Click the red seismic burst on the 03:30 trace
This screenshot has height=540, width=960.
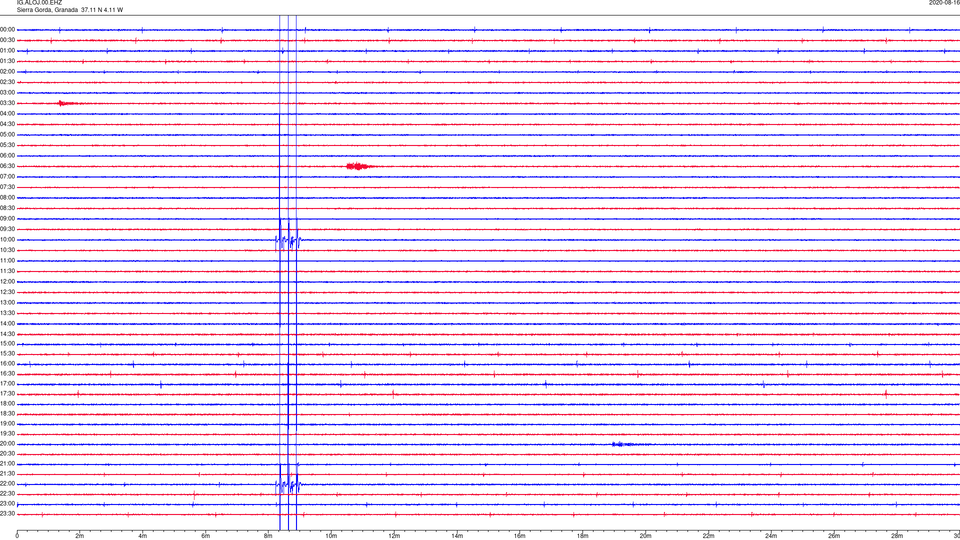67,103
